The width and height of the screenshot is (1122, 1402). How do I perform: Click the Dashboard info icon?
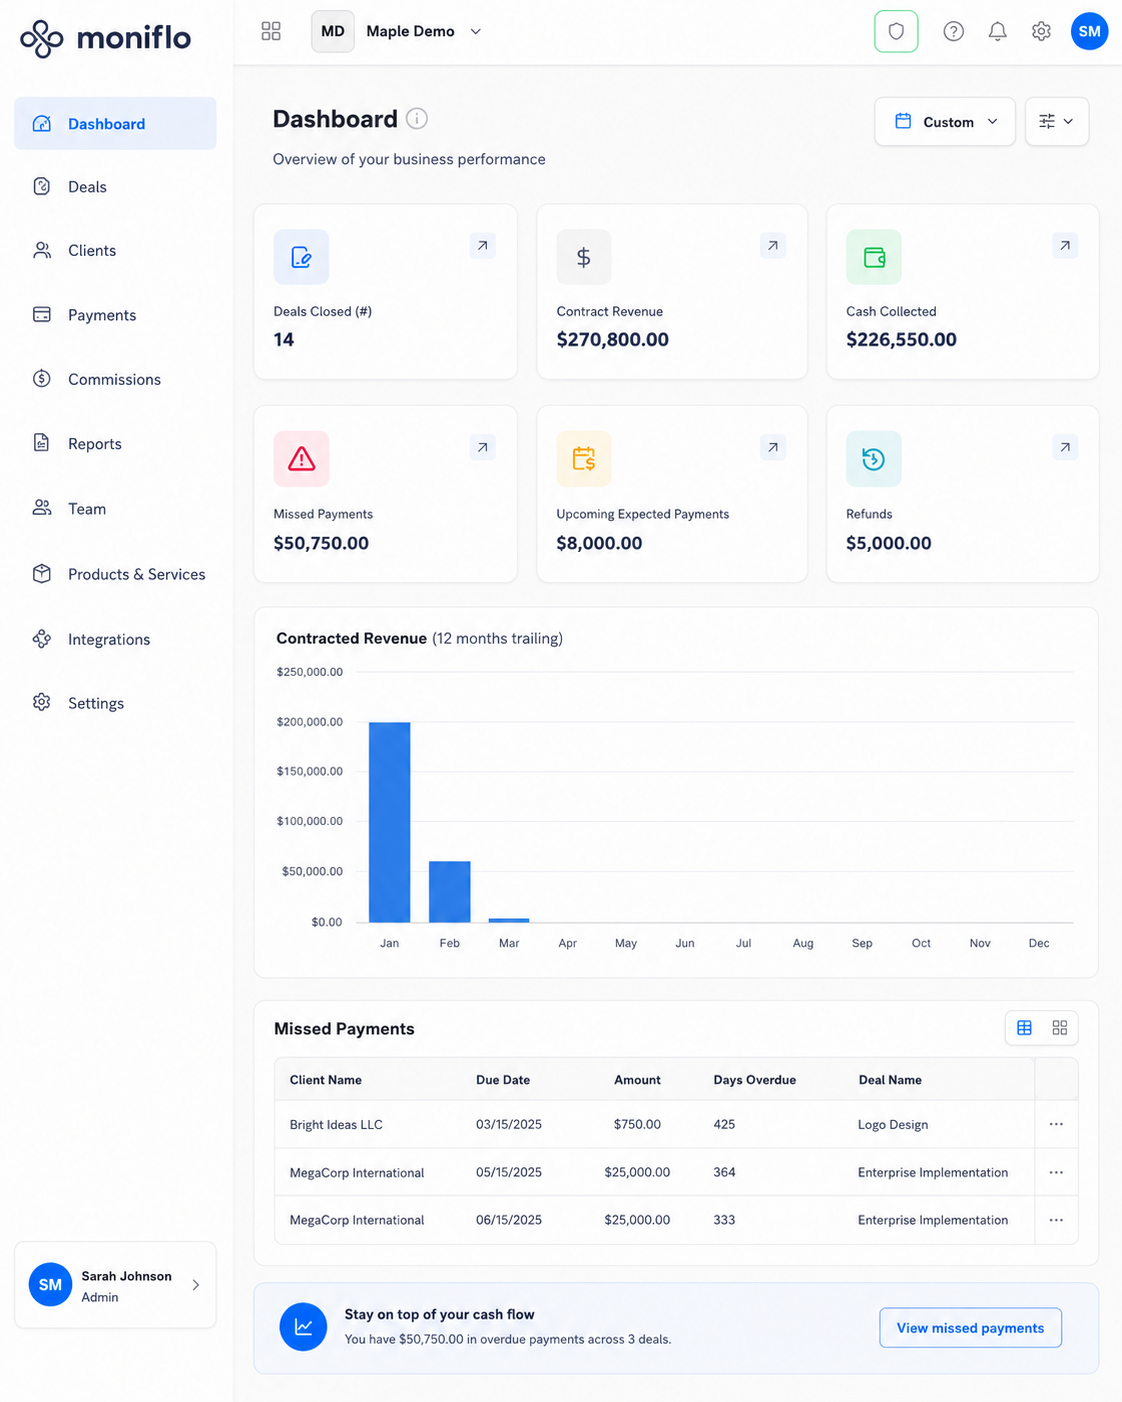click(417, 119)
